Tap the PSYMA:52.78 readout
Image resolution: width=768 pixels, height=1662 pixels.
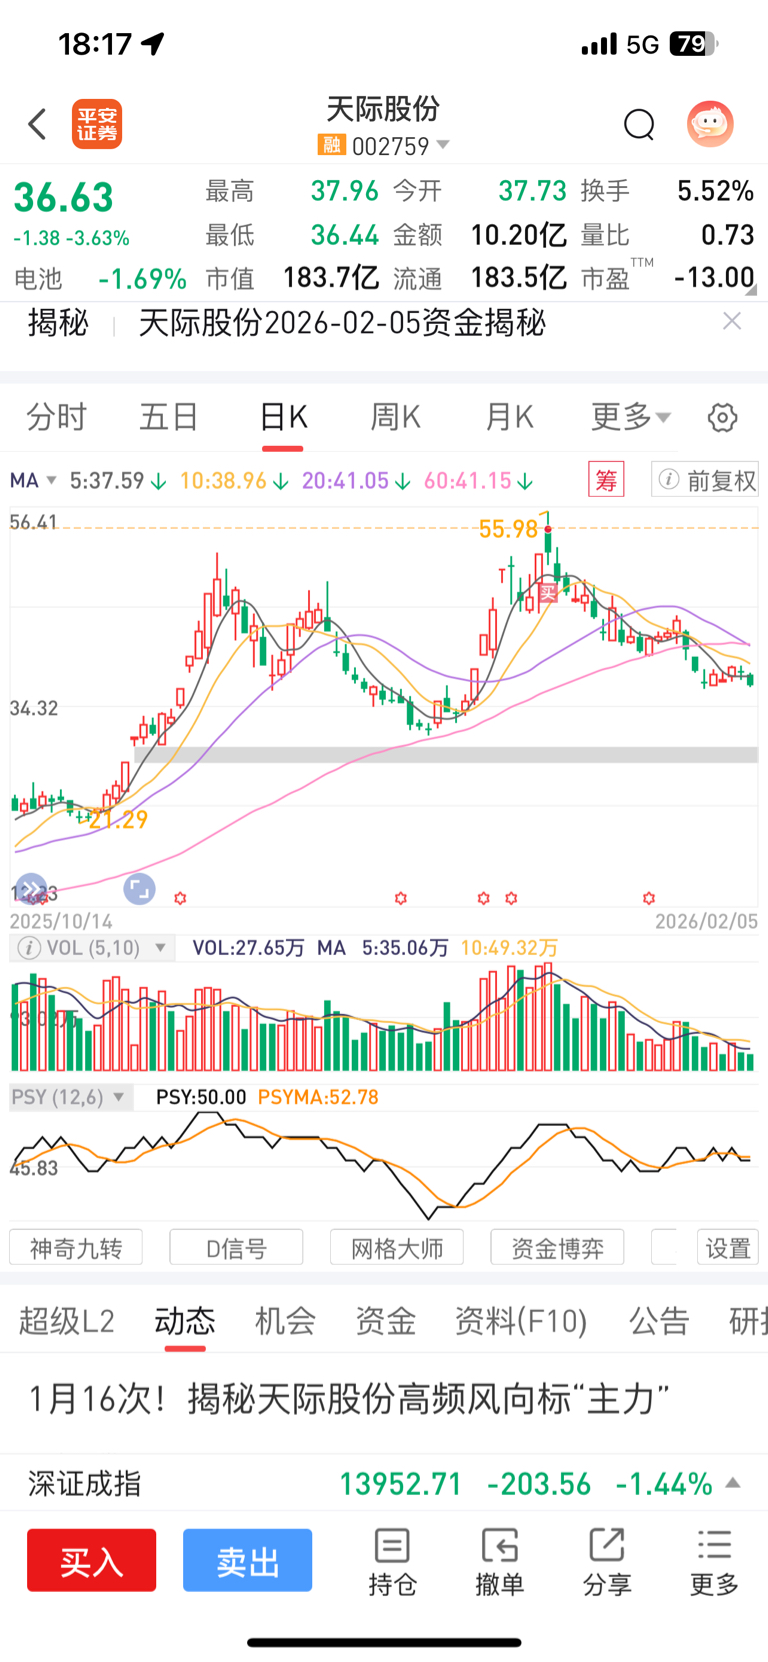(x=318, y=1097)
